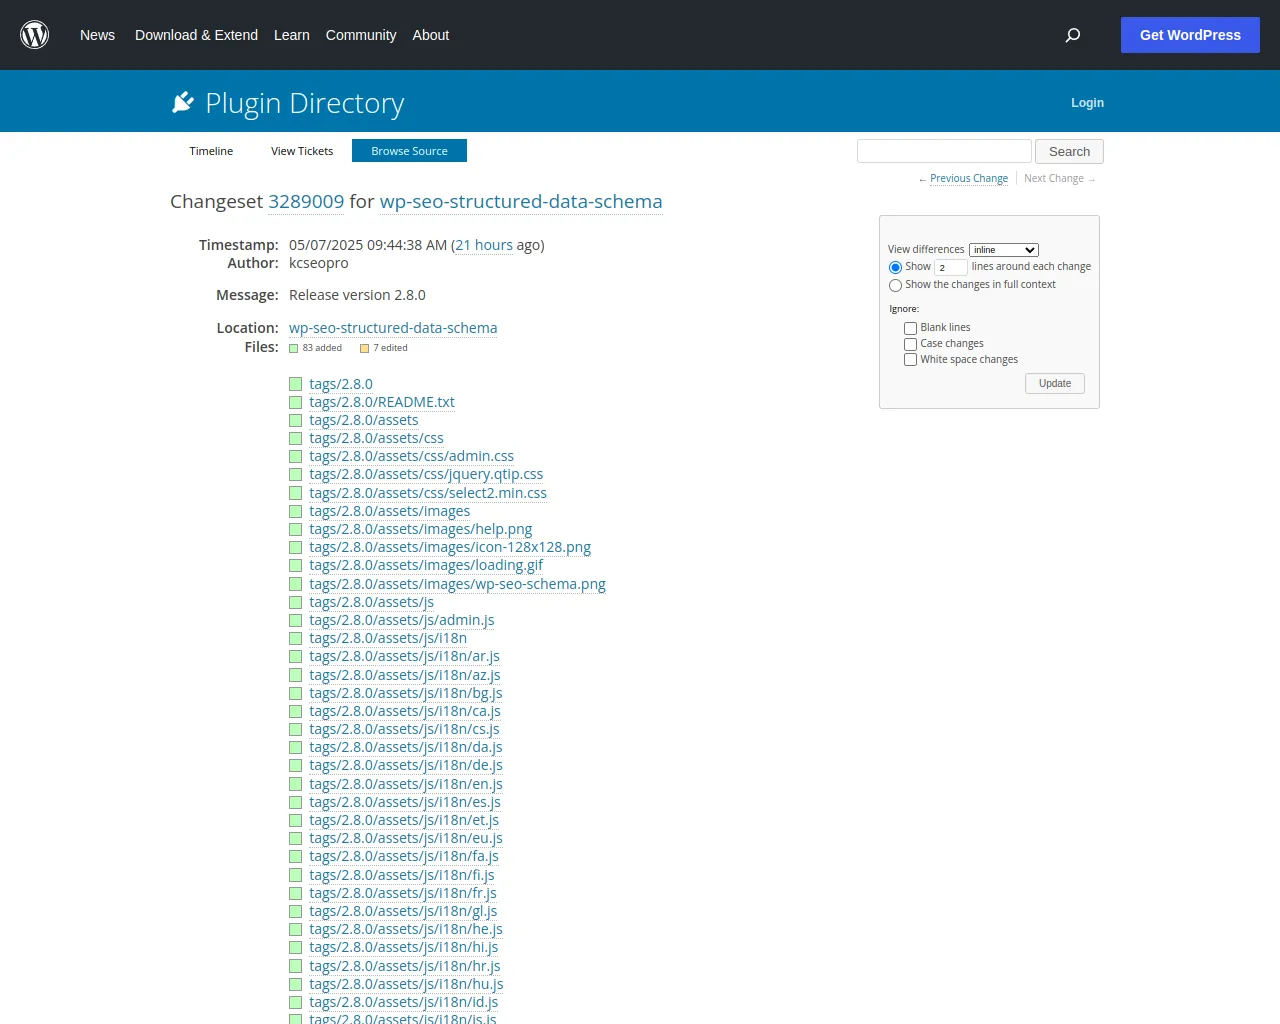
Task: Click green added square beside tags/2.8.0/assets/js/i18n/fi.js
Action: point(296,875)
